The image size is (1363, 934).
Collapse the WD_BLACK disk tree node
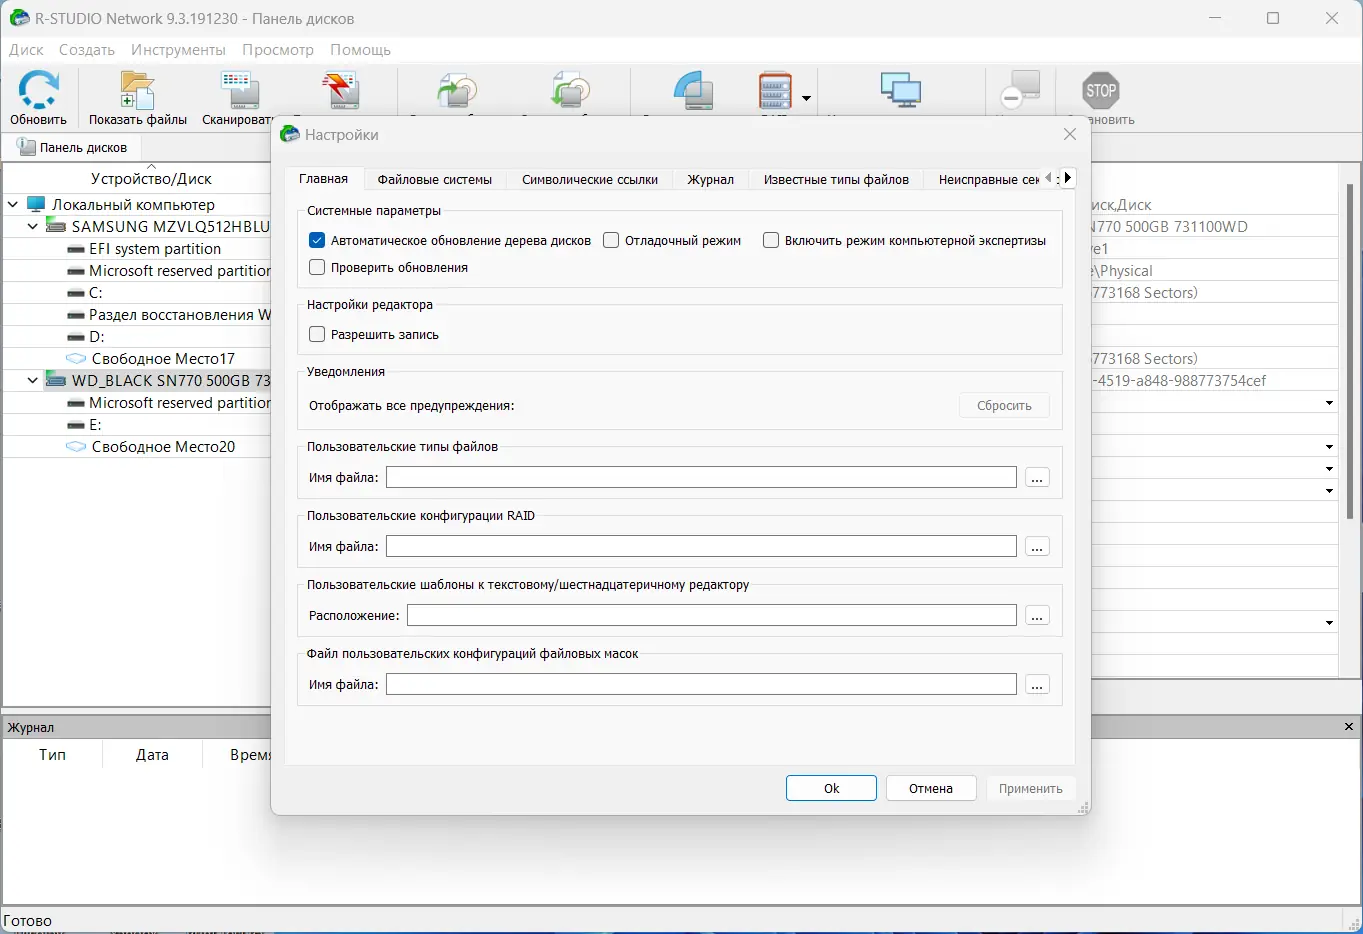[x=33, y=380]
